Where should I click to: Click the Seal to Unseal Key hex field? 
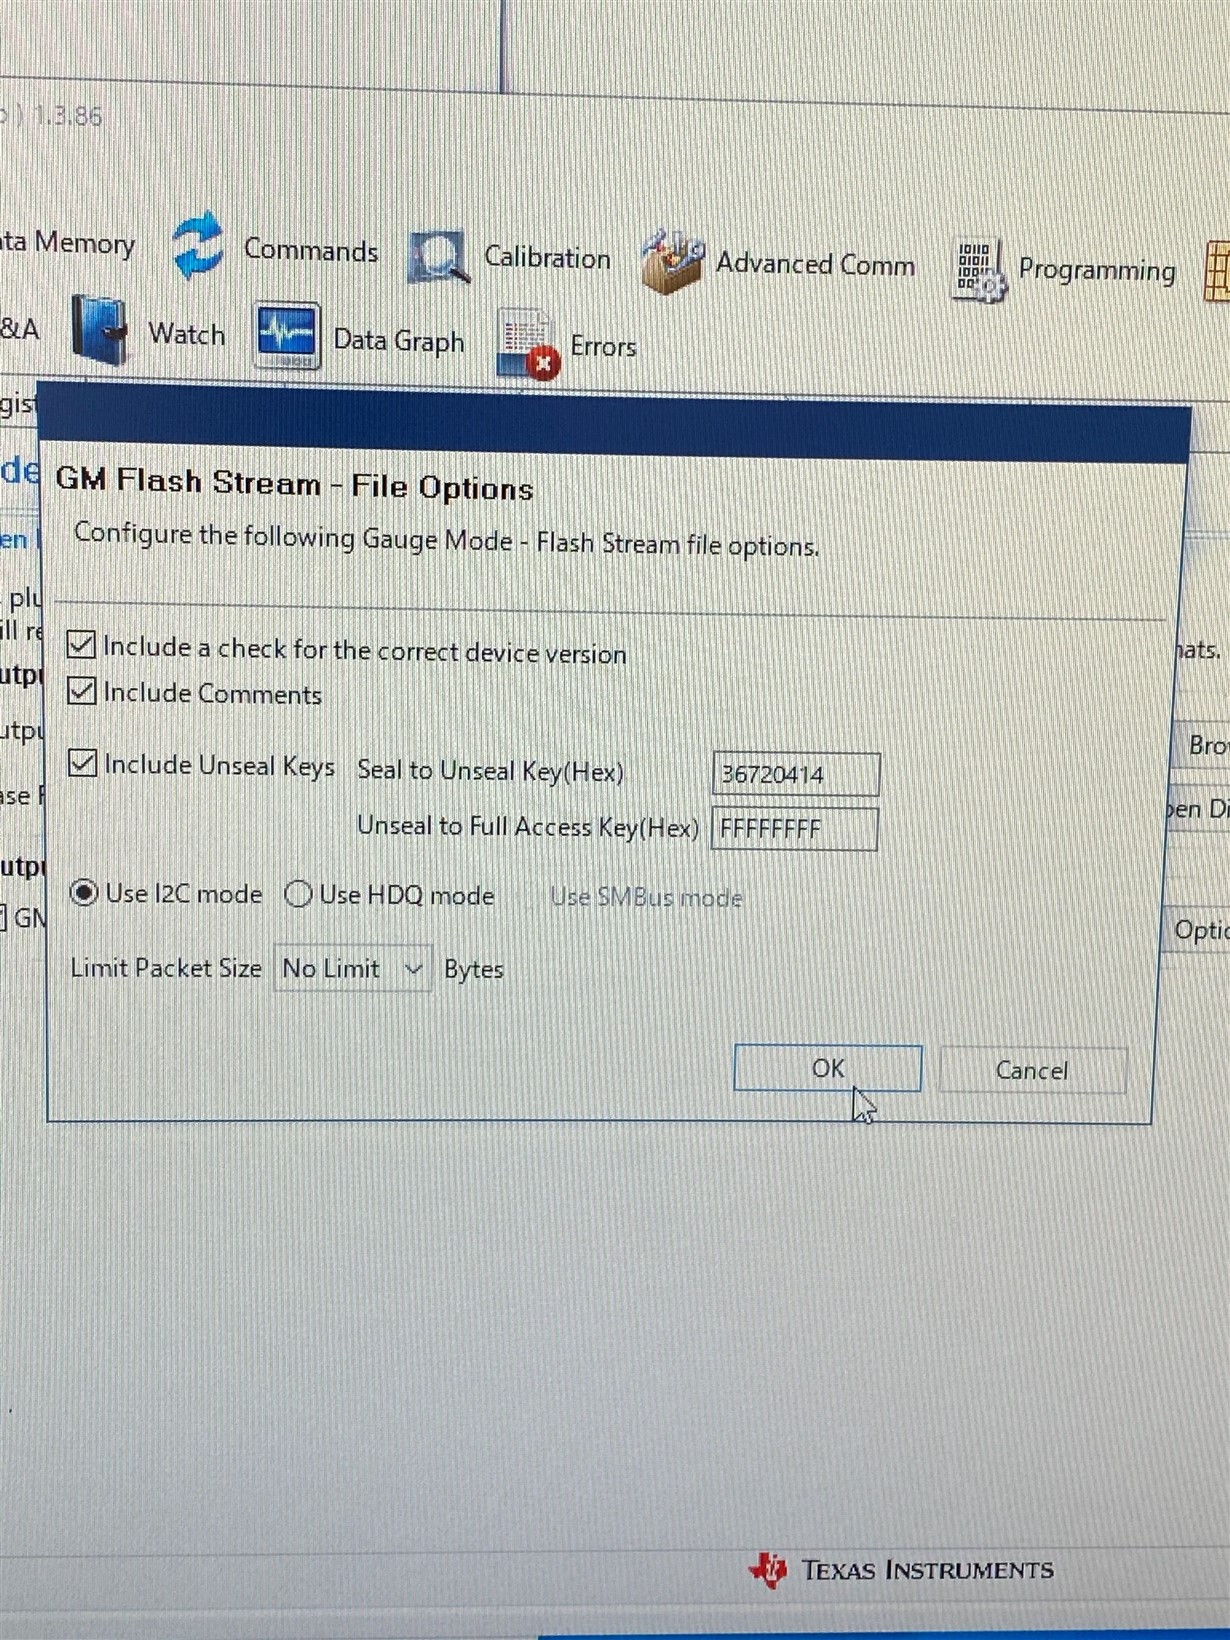coord(796,774)
